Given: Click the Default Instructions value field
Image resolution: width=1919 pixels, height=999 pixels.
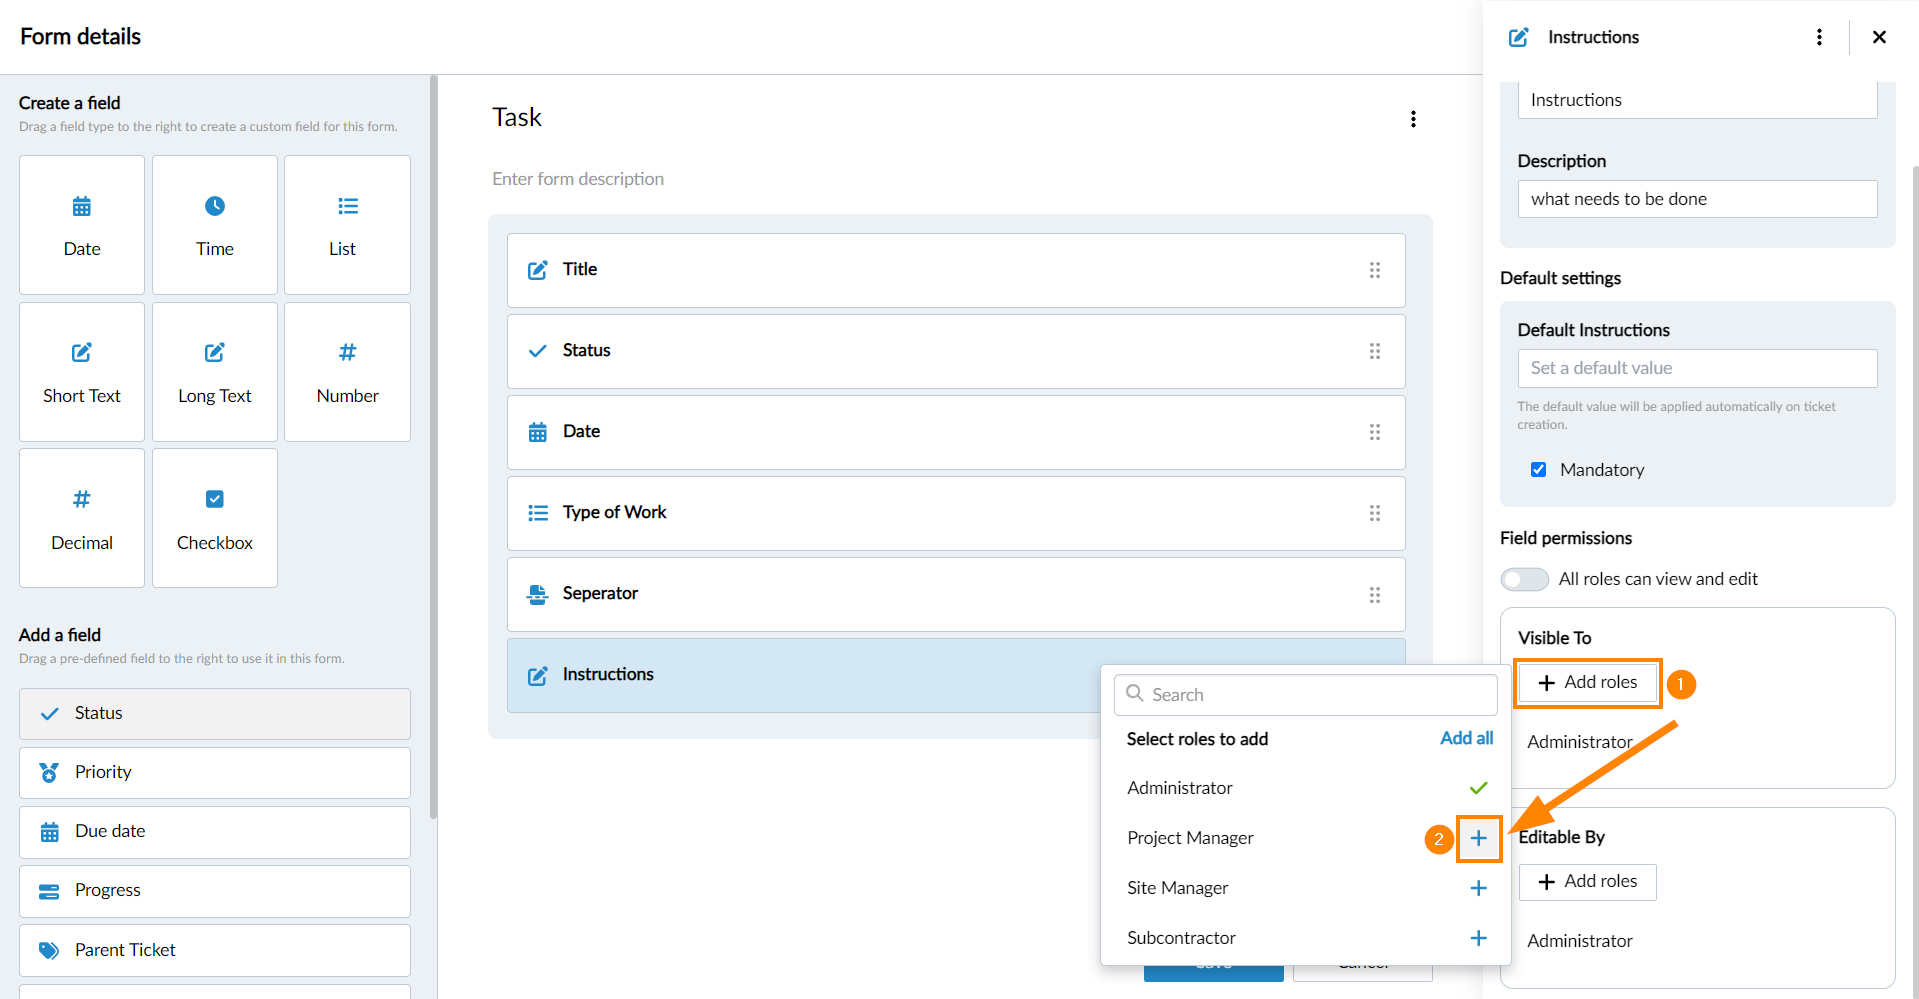Looking at the screenshot, I should 1697,368.
